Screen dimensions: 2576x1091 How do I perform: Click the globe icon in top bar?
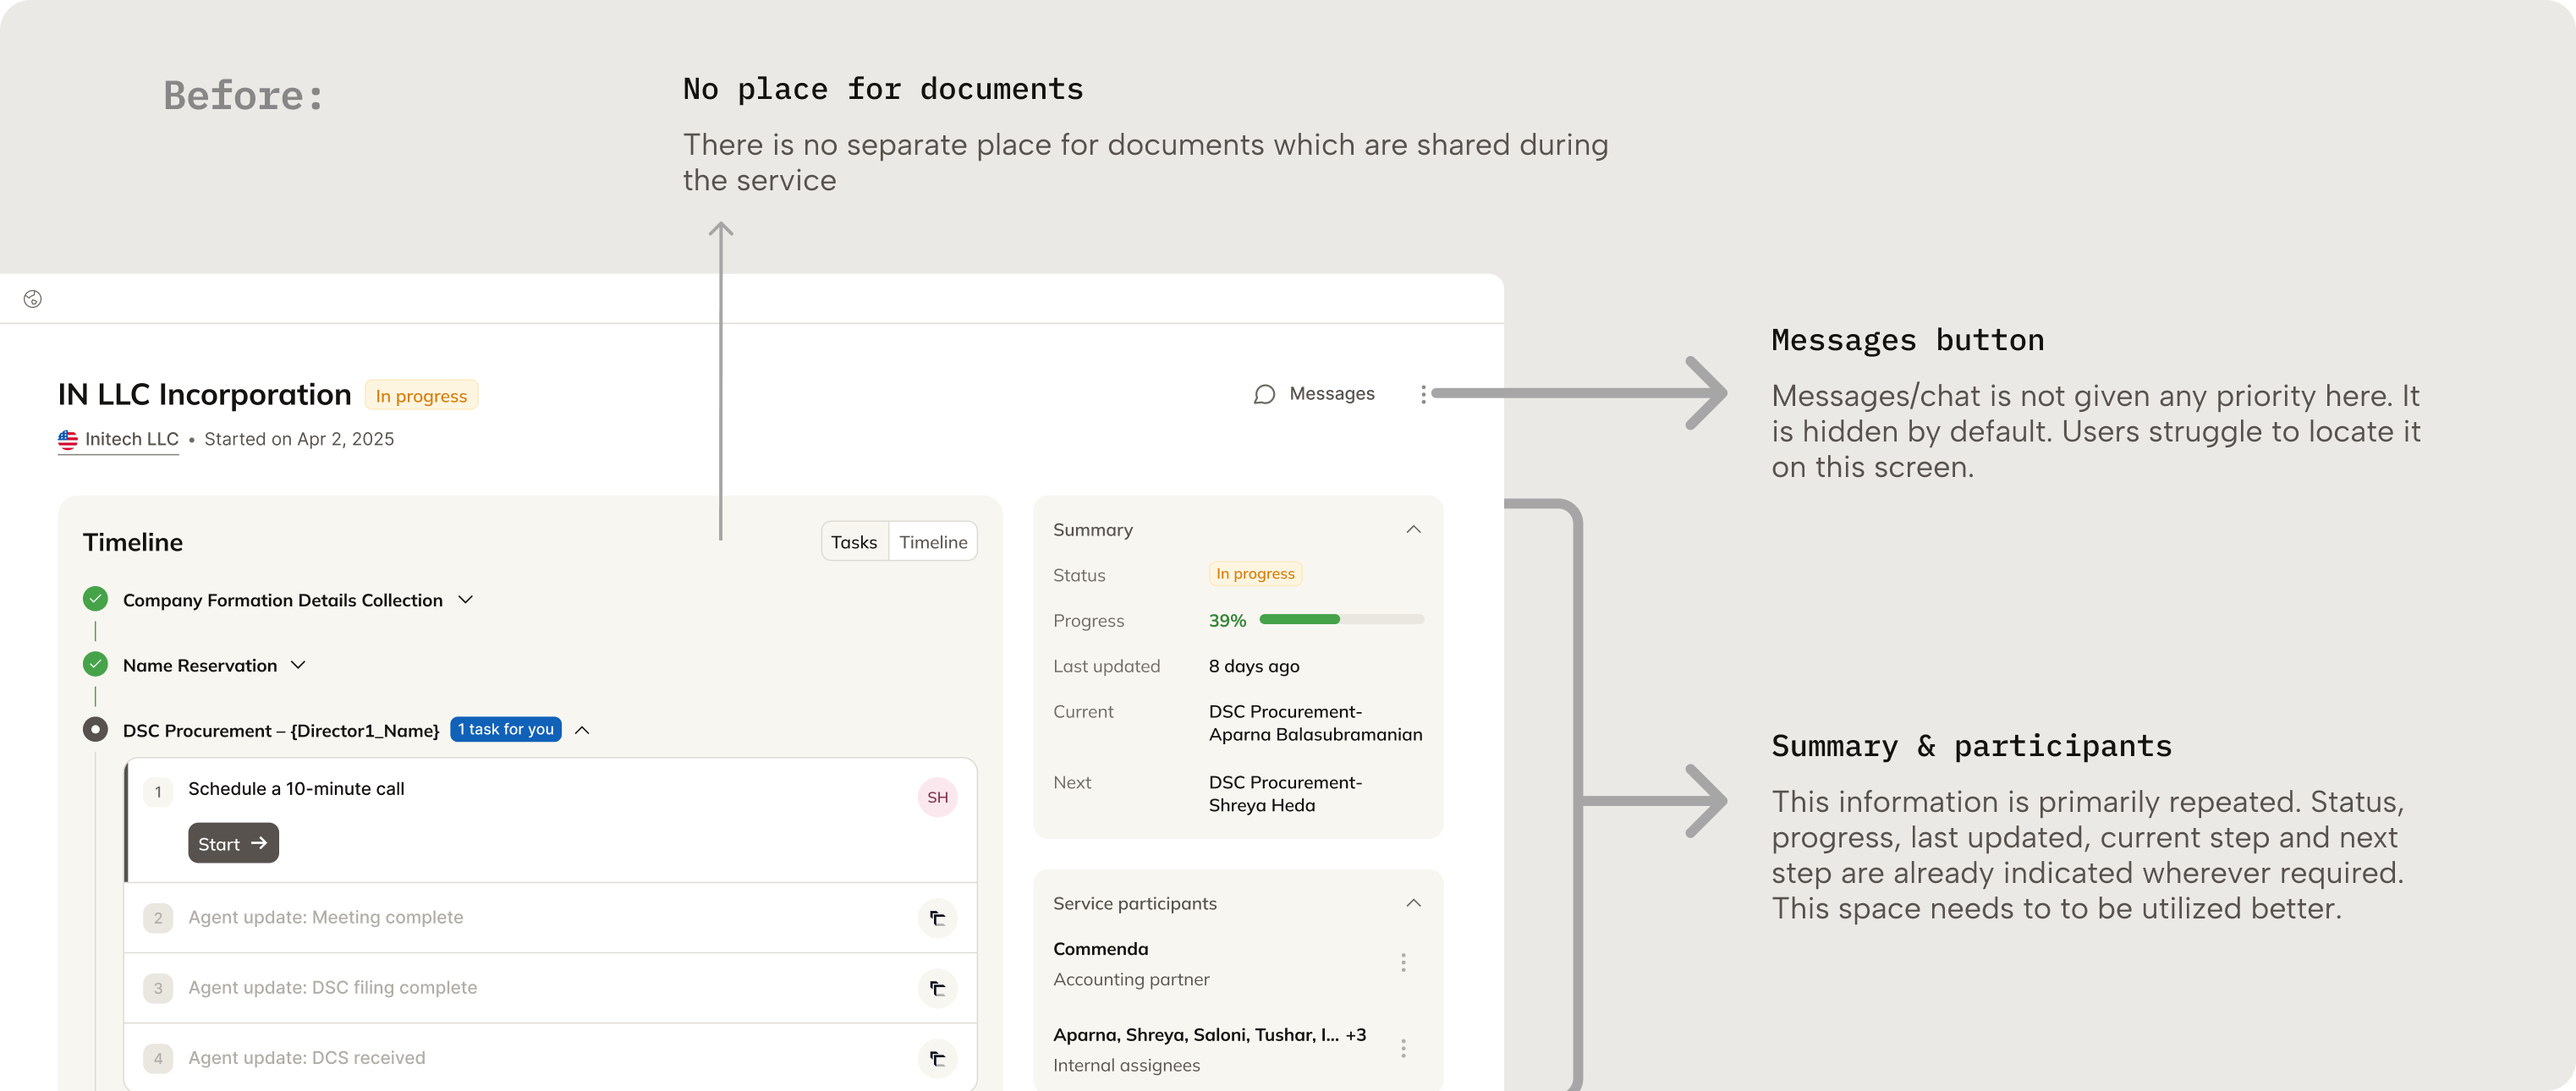33,299
